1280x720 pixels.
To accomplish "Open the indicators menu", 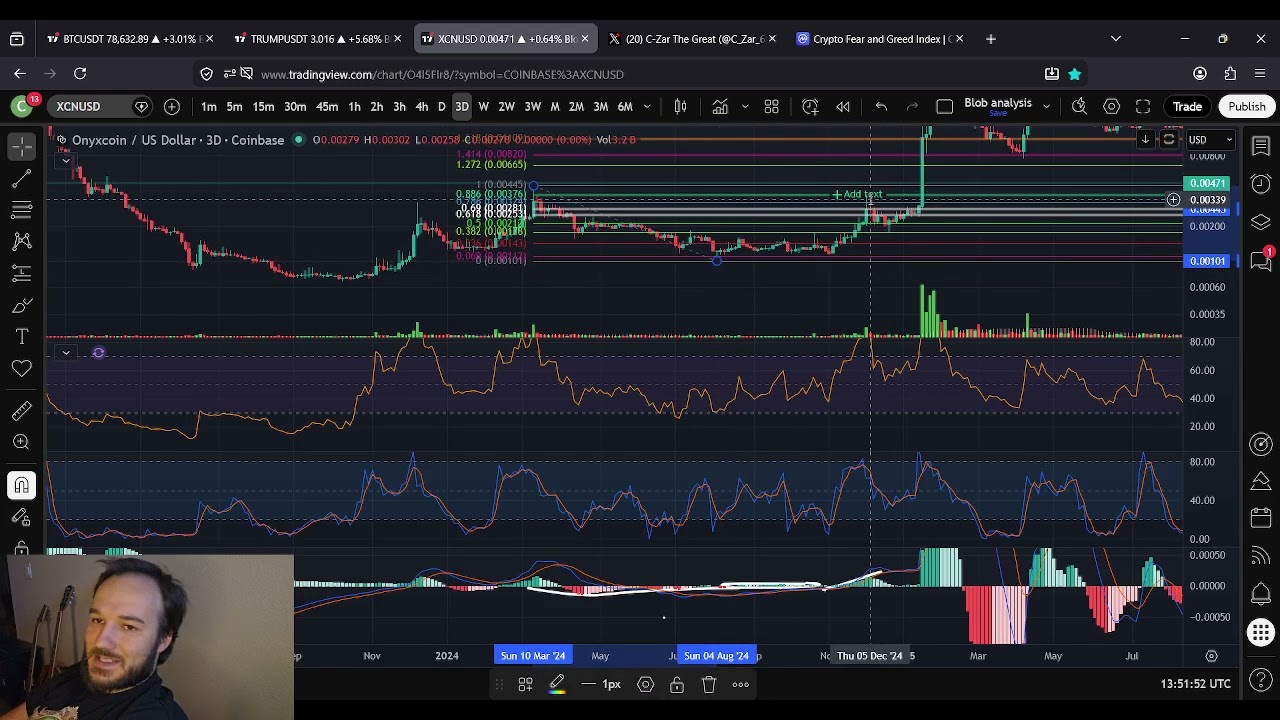I will pyautogui.click(x=720, y=107).
